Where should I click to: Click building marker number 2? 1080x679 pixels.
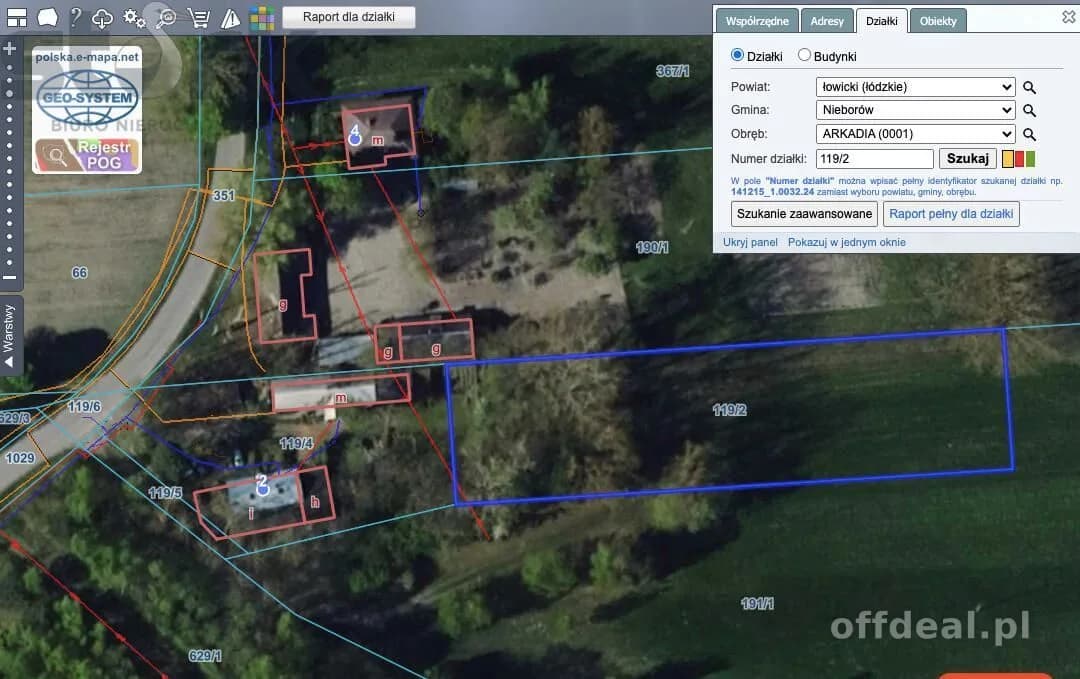coord(262,485)
